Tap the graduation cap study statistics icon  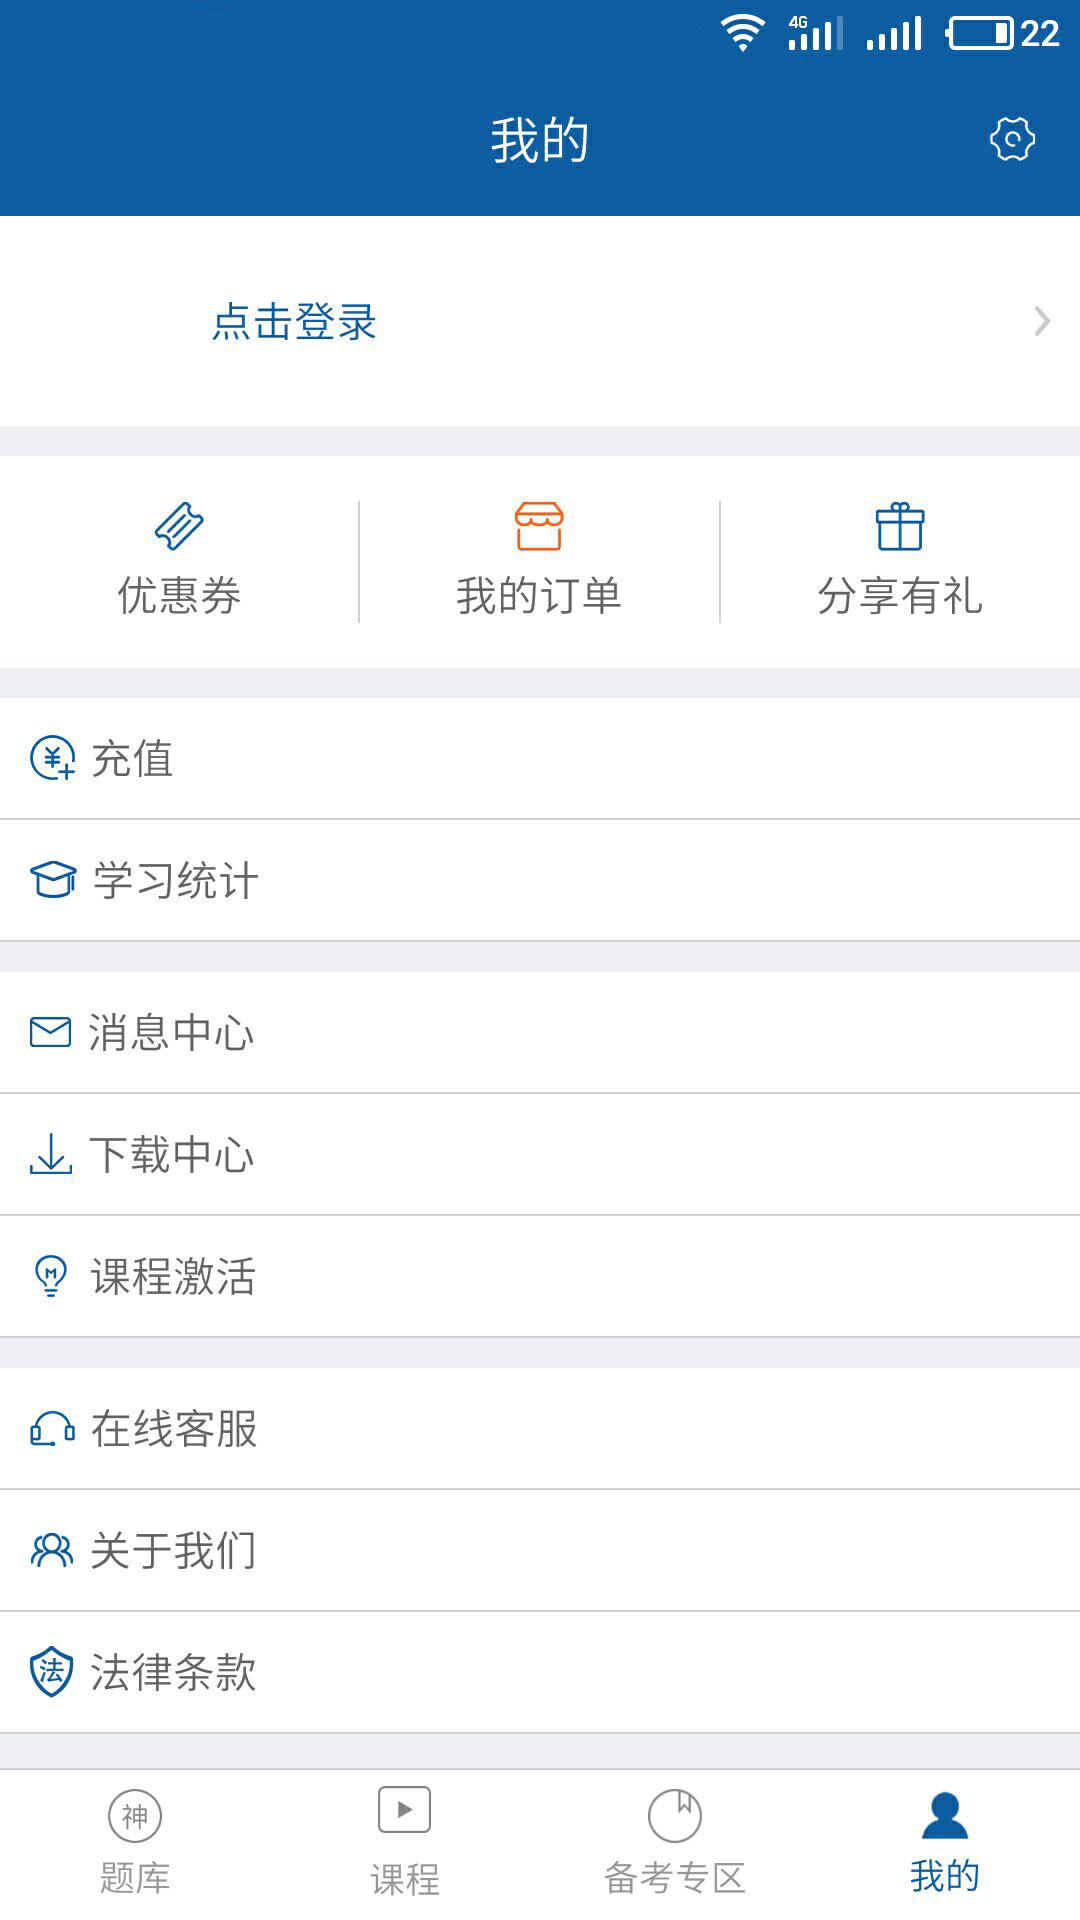[x=52, y=880]
